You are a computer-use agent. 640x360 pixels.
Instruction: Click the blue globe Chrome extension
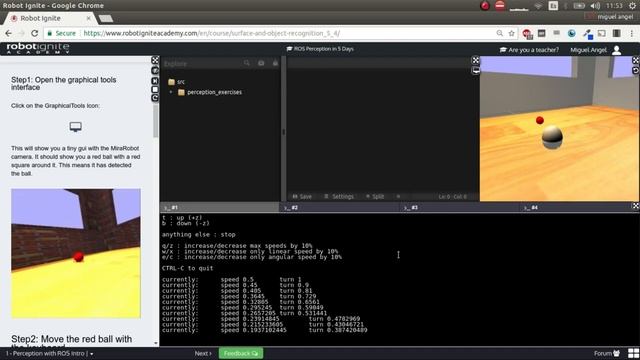pyautogui.click(x=572, y=33)
